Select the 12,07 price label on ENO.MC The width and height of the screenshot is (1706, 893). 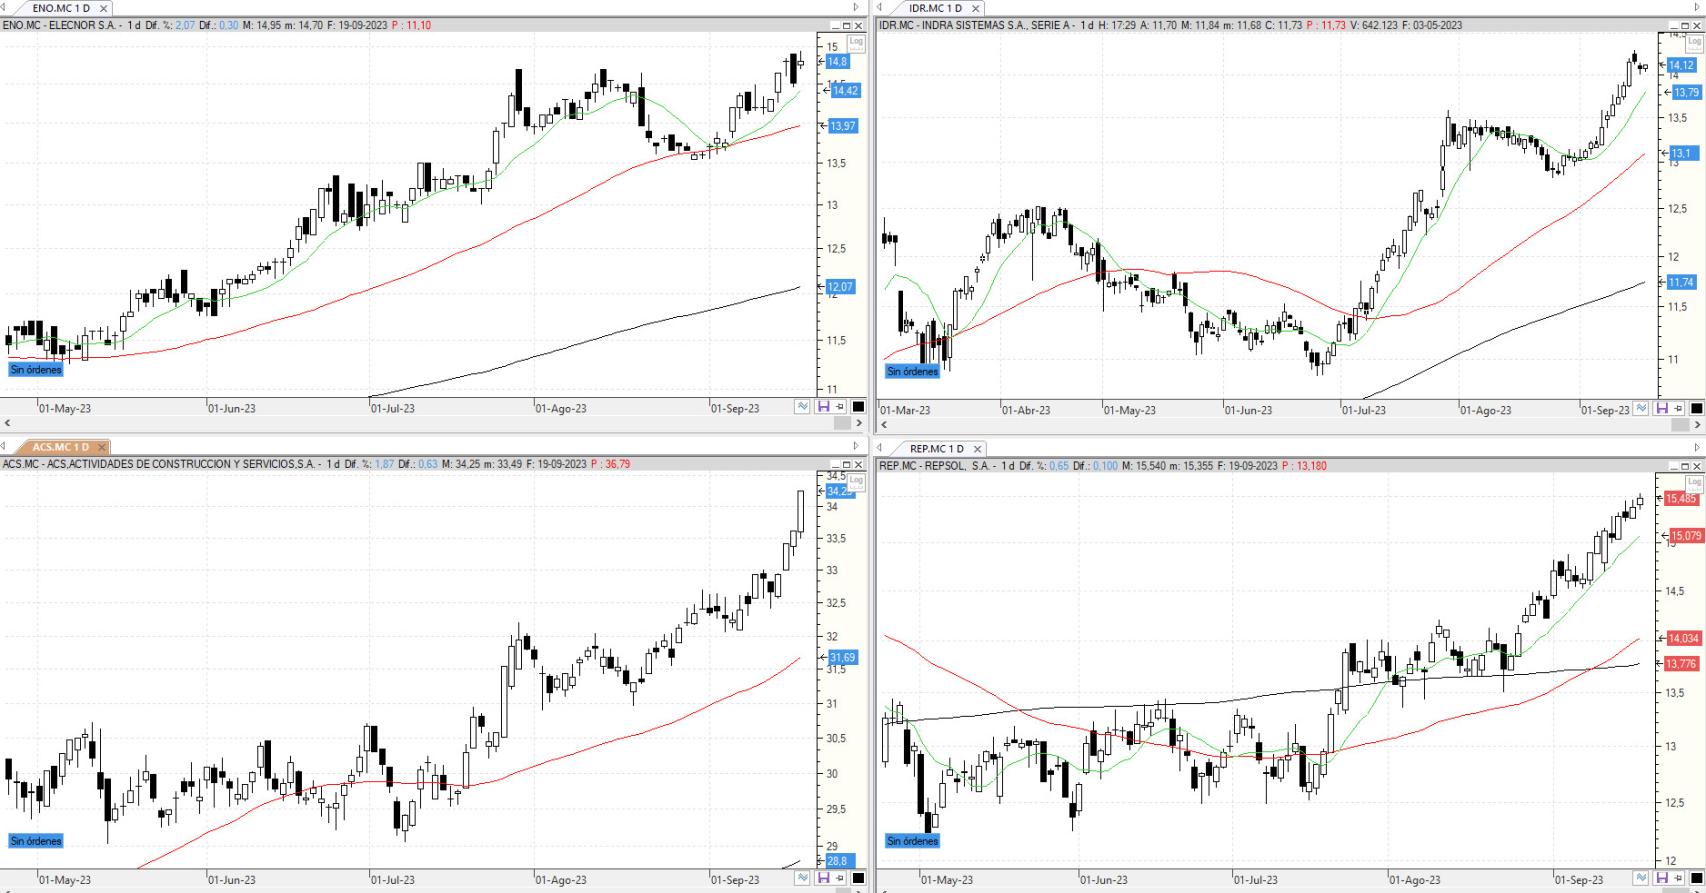coord(840,287)
